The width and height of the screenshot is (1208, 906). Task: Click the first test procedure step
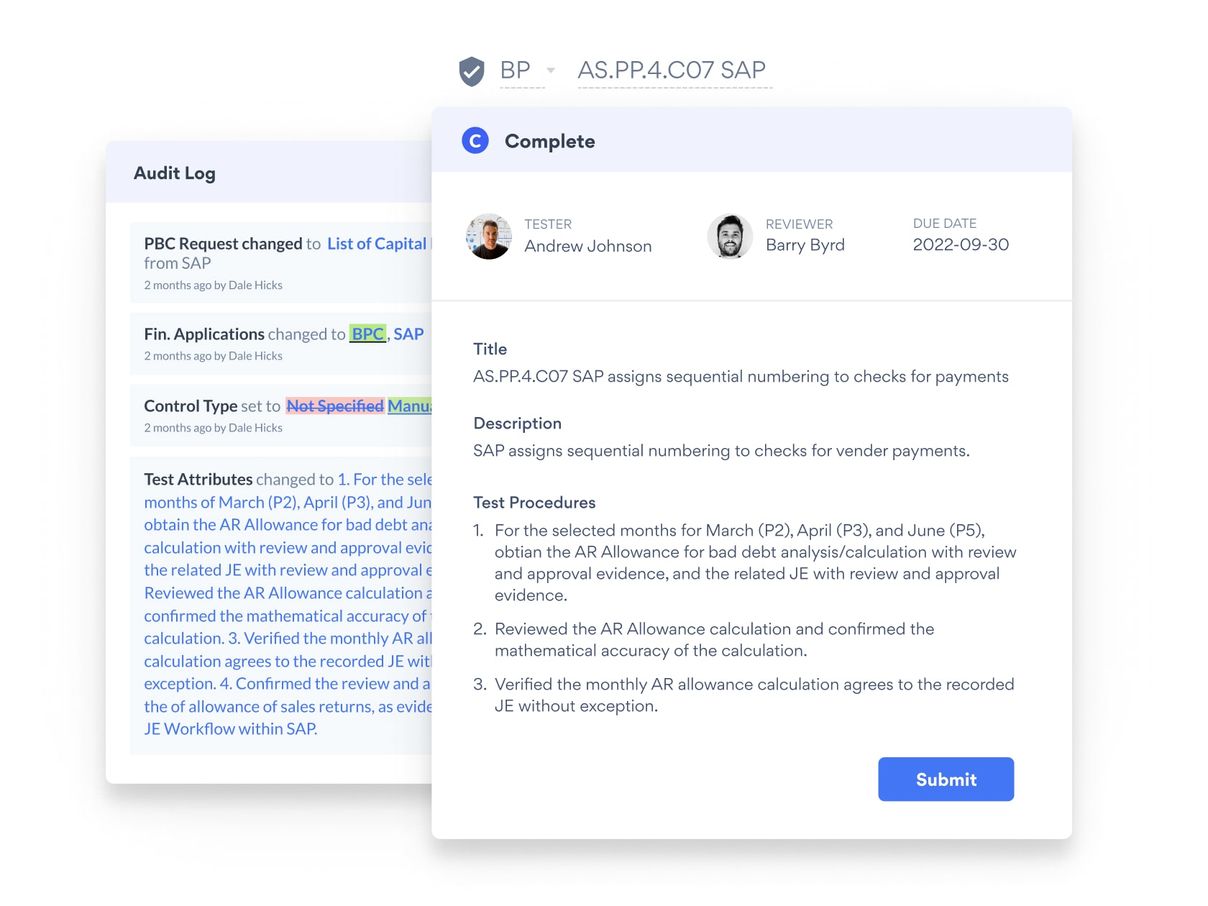754,562
